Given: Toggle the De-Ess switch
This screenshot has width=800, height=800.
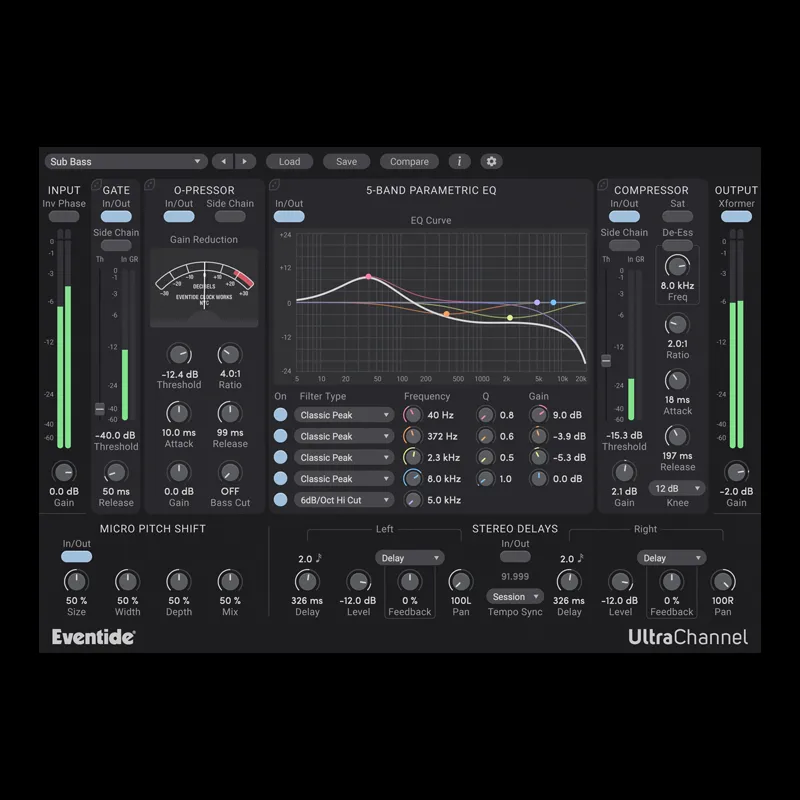Looking at the screenshot, I should (x=677, y=245).
